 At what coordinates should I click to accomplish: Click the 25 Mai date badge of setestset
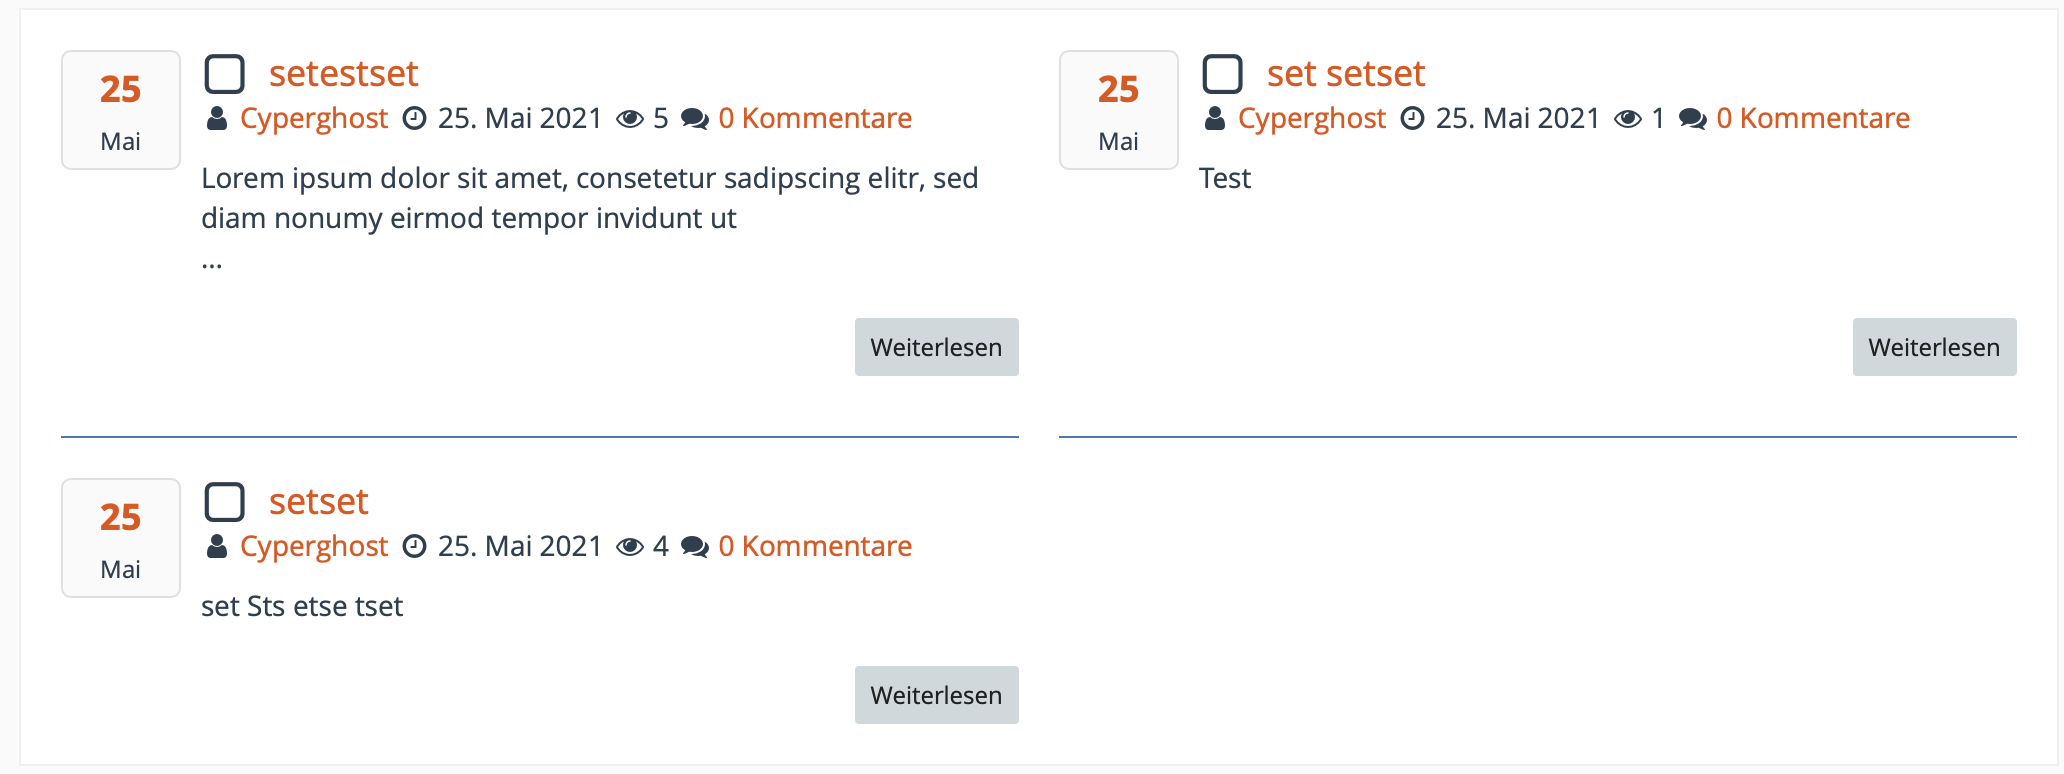click(121, 110)
